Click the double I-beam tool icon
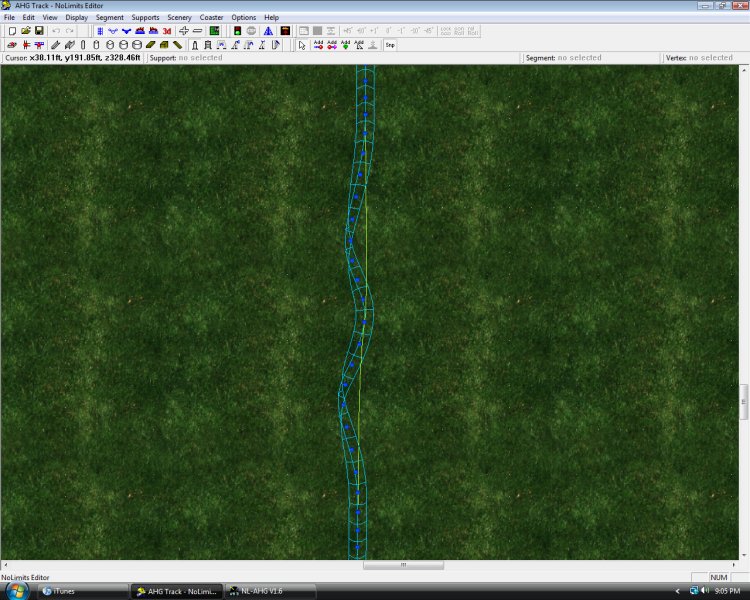Image resolution: width=750 pixels, height=600 pixels. point(69,45)
